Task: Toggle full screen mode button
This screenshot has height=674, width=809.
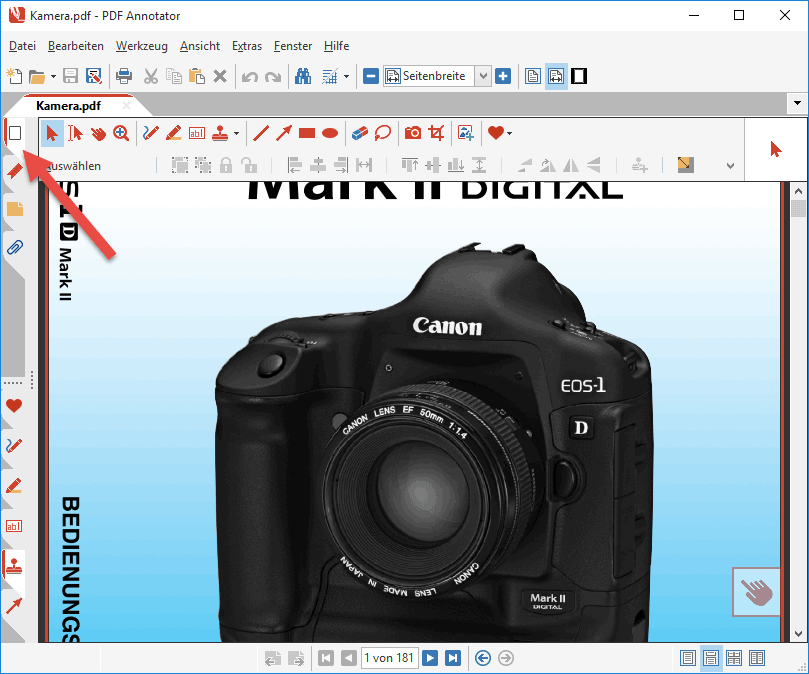Action: pos(579,76)
